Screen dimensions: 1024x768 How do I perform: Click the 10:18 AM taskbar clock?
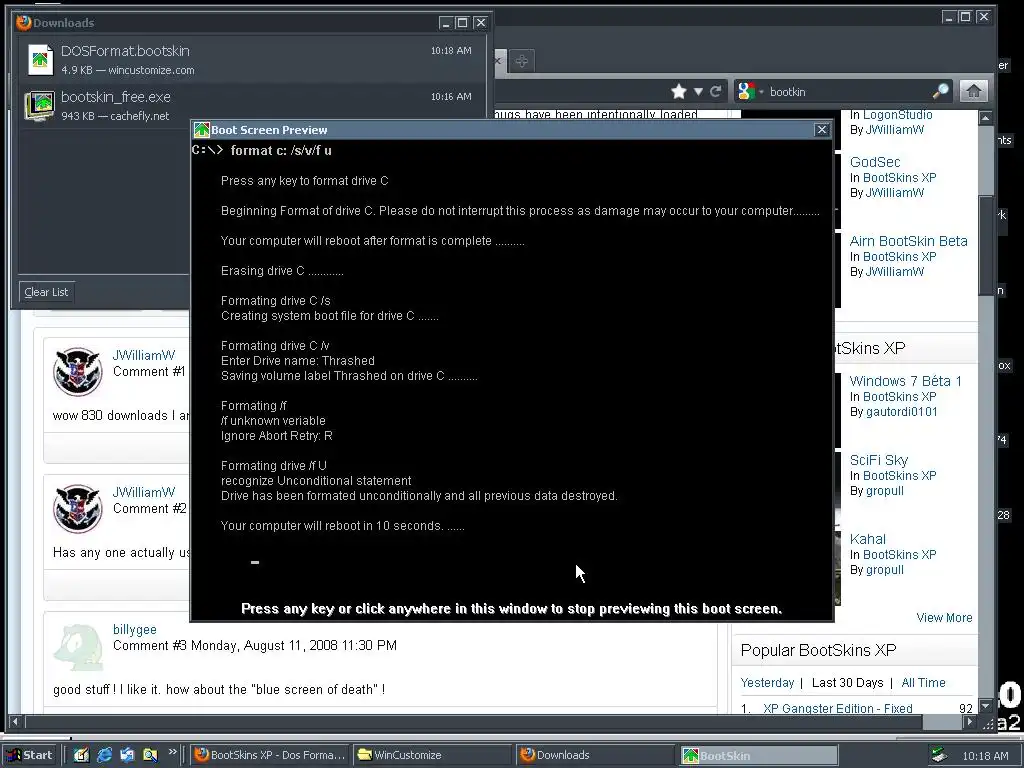click(x=985, y=756)
